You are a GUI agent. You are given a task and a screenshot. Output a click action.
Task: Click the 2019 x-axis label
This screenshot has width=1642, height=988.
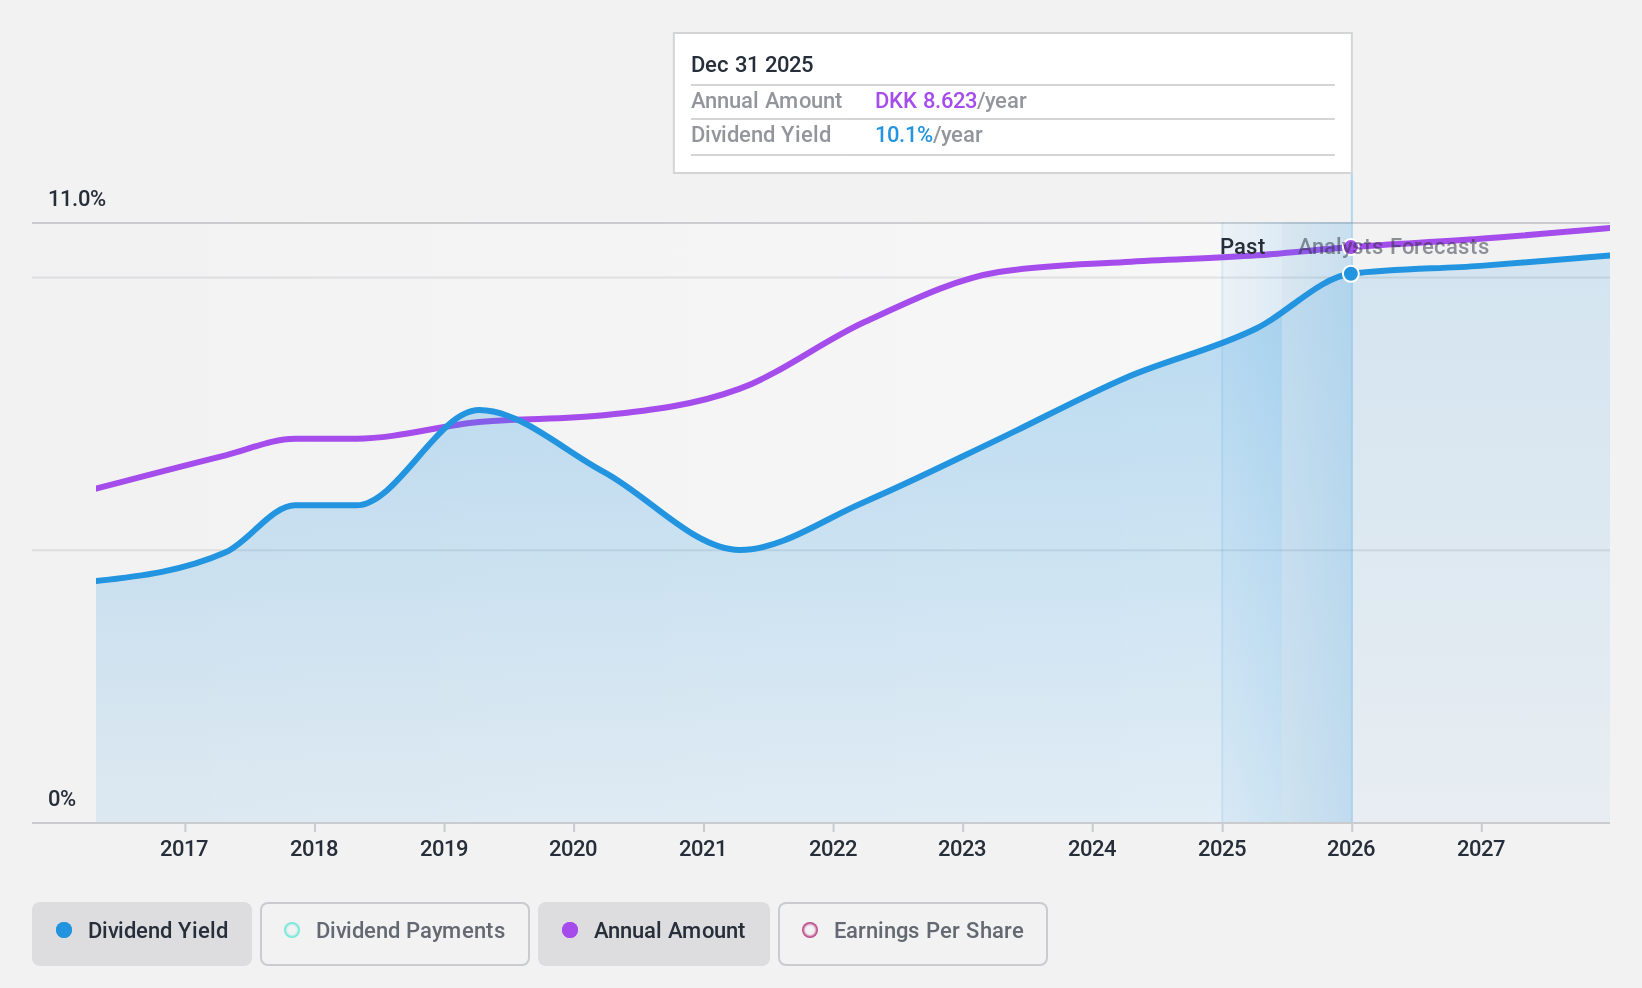click(x=444, y=849)
